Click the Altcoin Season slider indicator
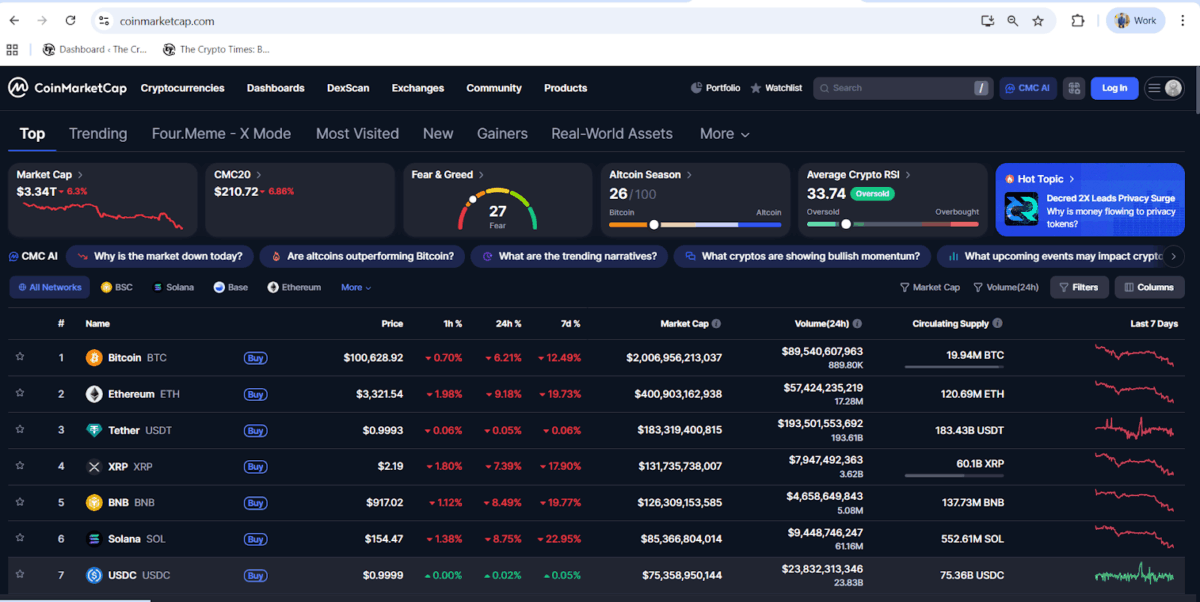 point(655,225)
